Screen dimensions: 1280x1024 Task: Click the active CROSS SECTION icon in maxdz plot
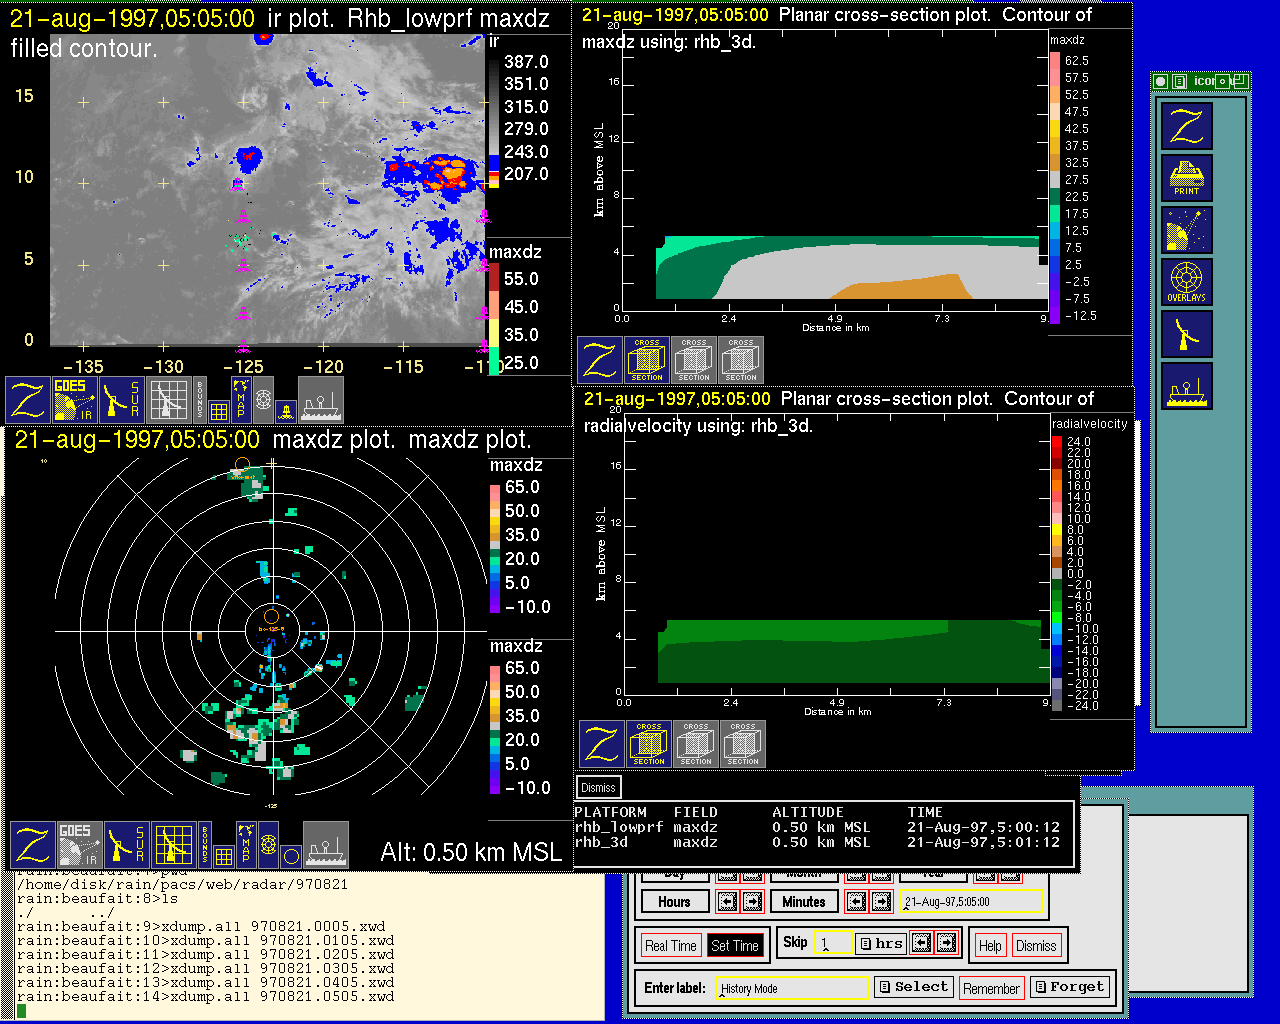click(x=647, y=360)
